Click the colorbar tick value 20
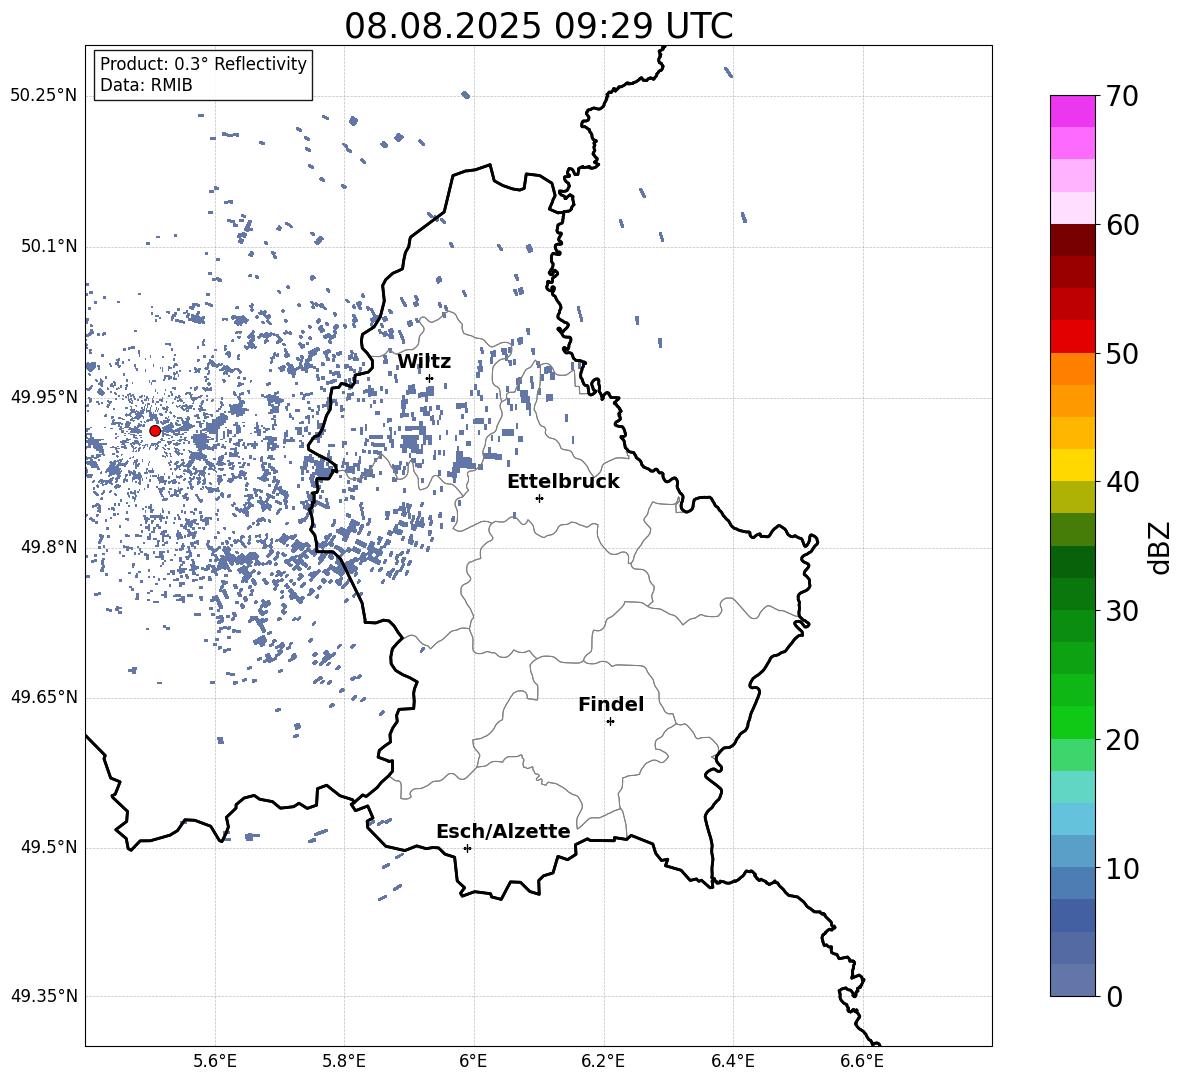This screenshot has height=1081, width=1184. coord(1122,739)
